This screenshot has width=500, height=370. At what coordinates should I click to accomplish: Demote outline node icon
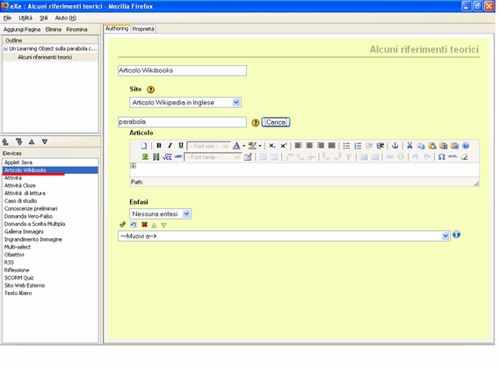point(19,142)
